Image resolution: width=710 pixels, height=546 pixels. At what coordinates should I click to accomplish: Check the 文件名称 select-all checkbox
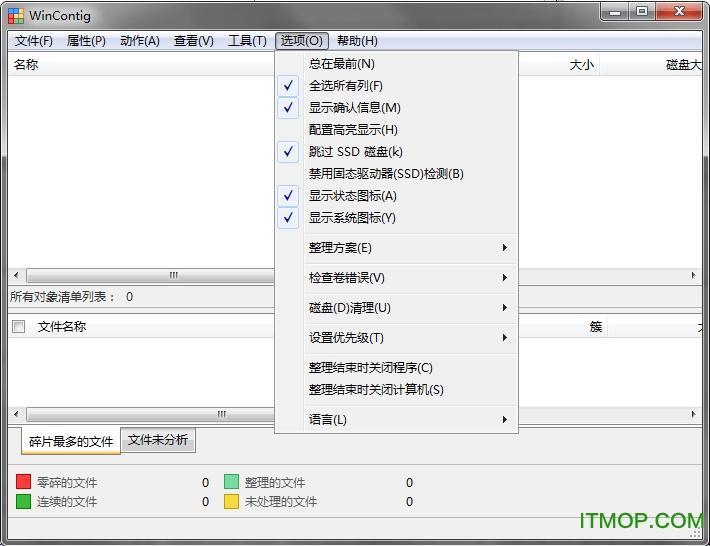pyautogui.click(x=19, y=326)
